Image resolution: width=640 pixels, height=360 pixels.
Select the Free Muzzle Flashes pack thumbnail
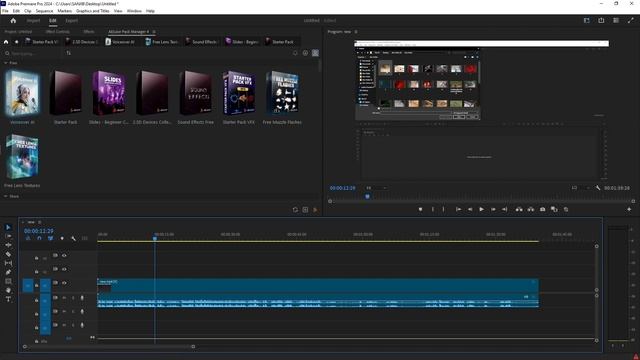(282, 93)
